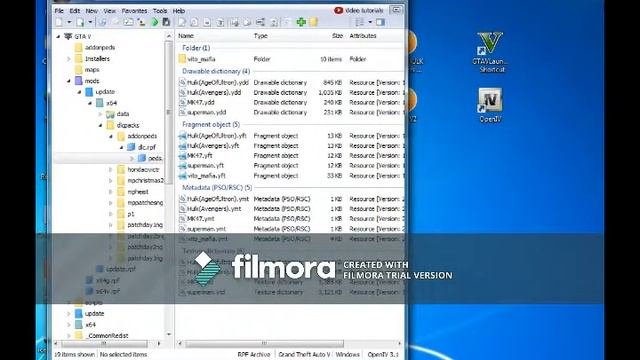Viewport: 640px width, 360px height.
Task: Click the red play icon beside Video tutorials
Action: pyautogui.click(x=338, y=11)
